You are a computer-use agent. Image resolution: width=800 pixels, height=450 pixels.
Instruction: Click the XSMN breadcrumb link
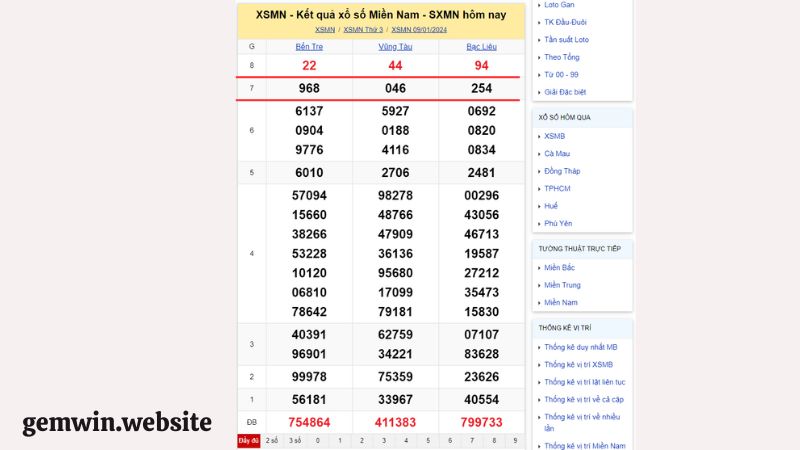pos(325,30)
